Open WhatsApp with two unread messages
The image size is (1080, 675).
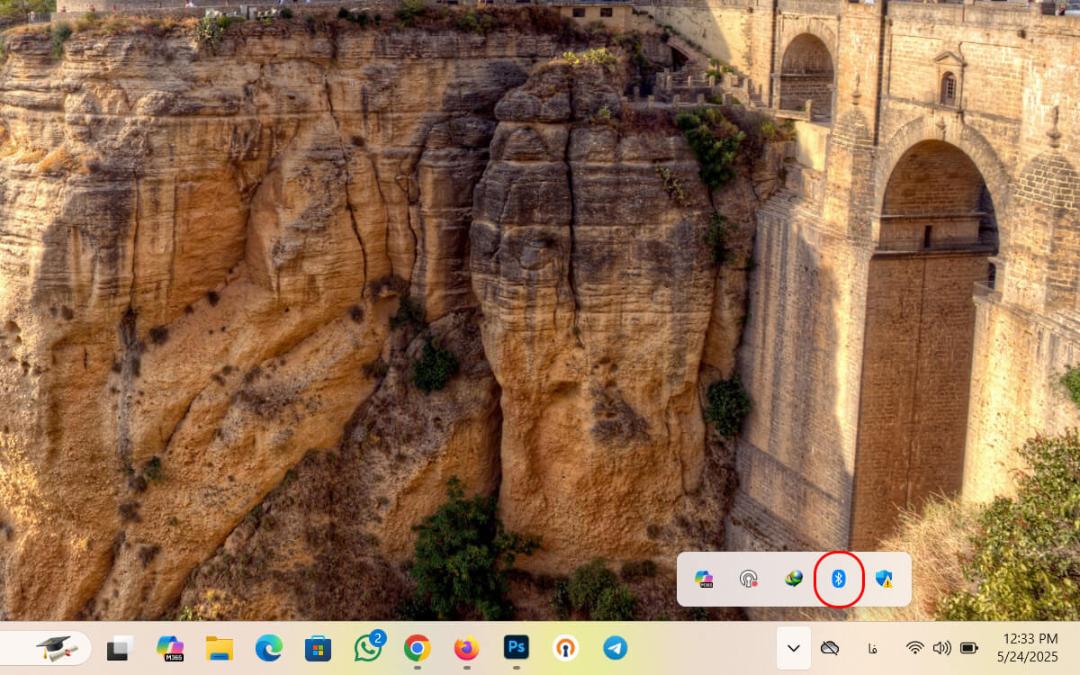coord(368,647)
